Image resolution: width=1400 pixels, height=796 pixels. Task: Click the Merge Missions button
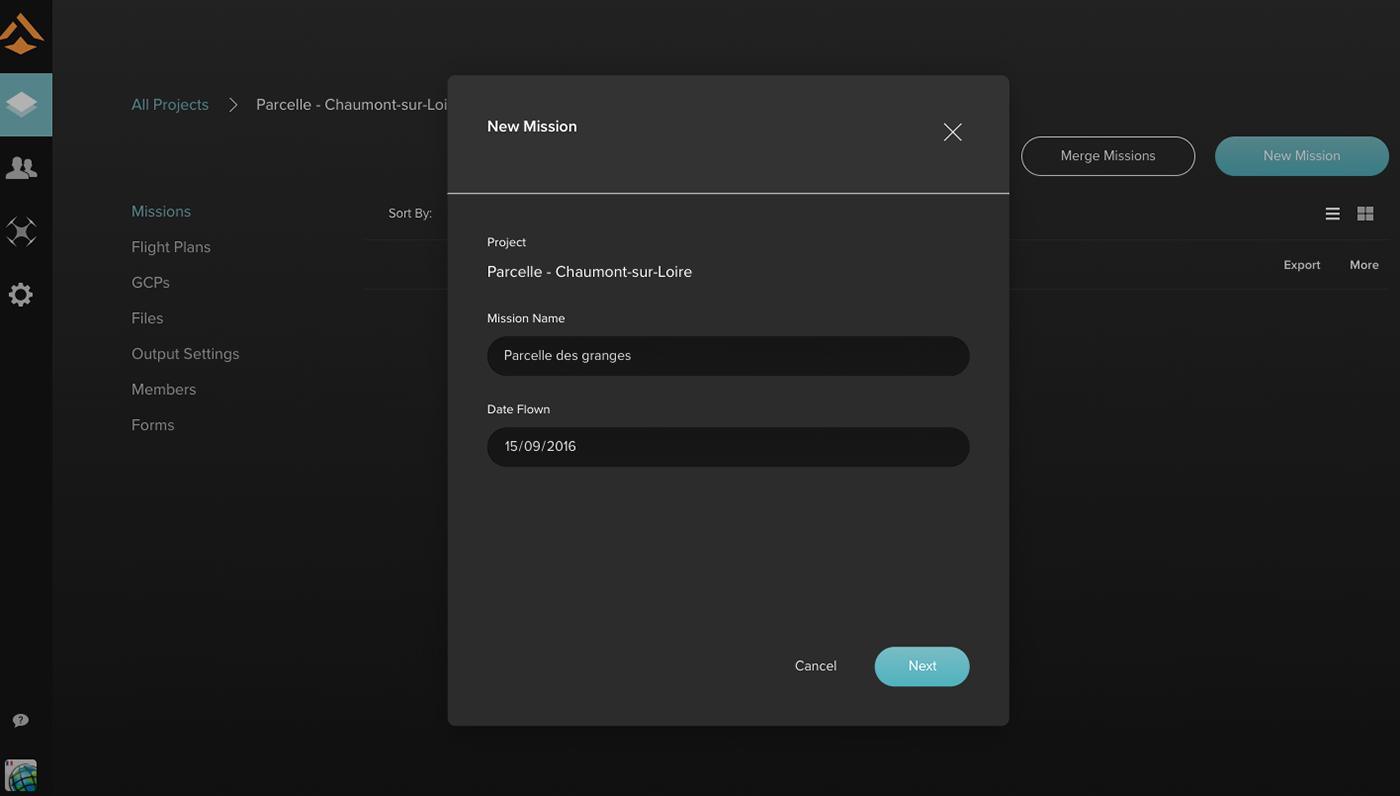[x=1108, y=156]
